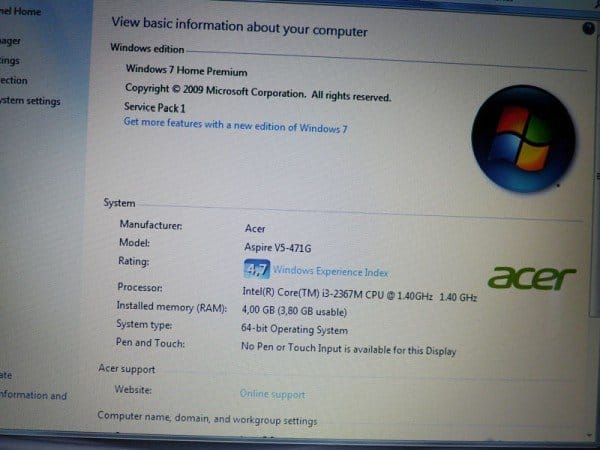Screen dimensions: 600x450
Task: Click Get more features with a new edition link
Action: [x=235, y=128]
